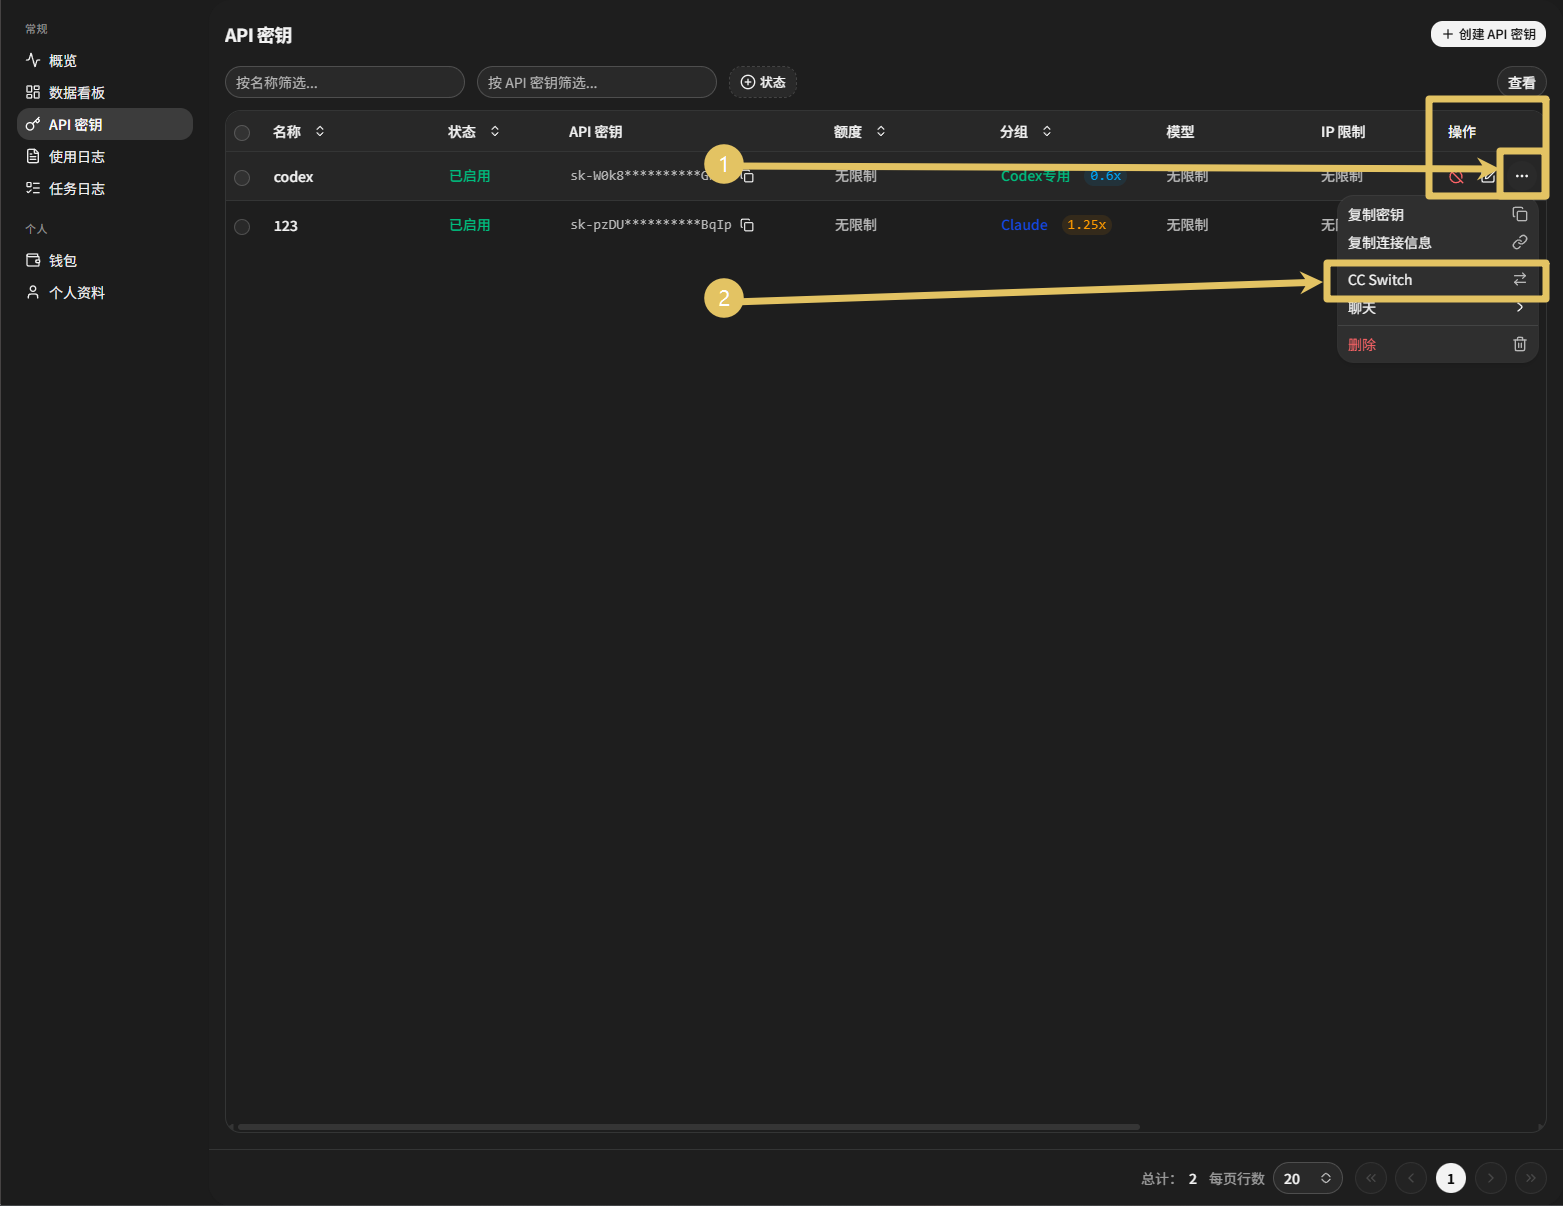
Task: Select the 123 row checkbox
Action: pyautogui.click(x=242, y=226)
